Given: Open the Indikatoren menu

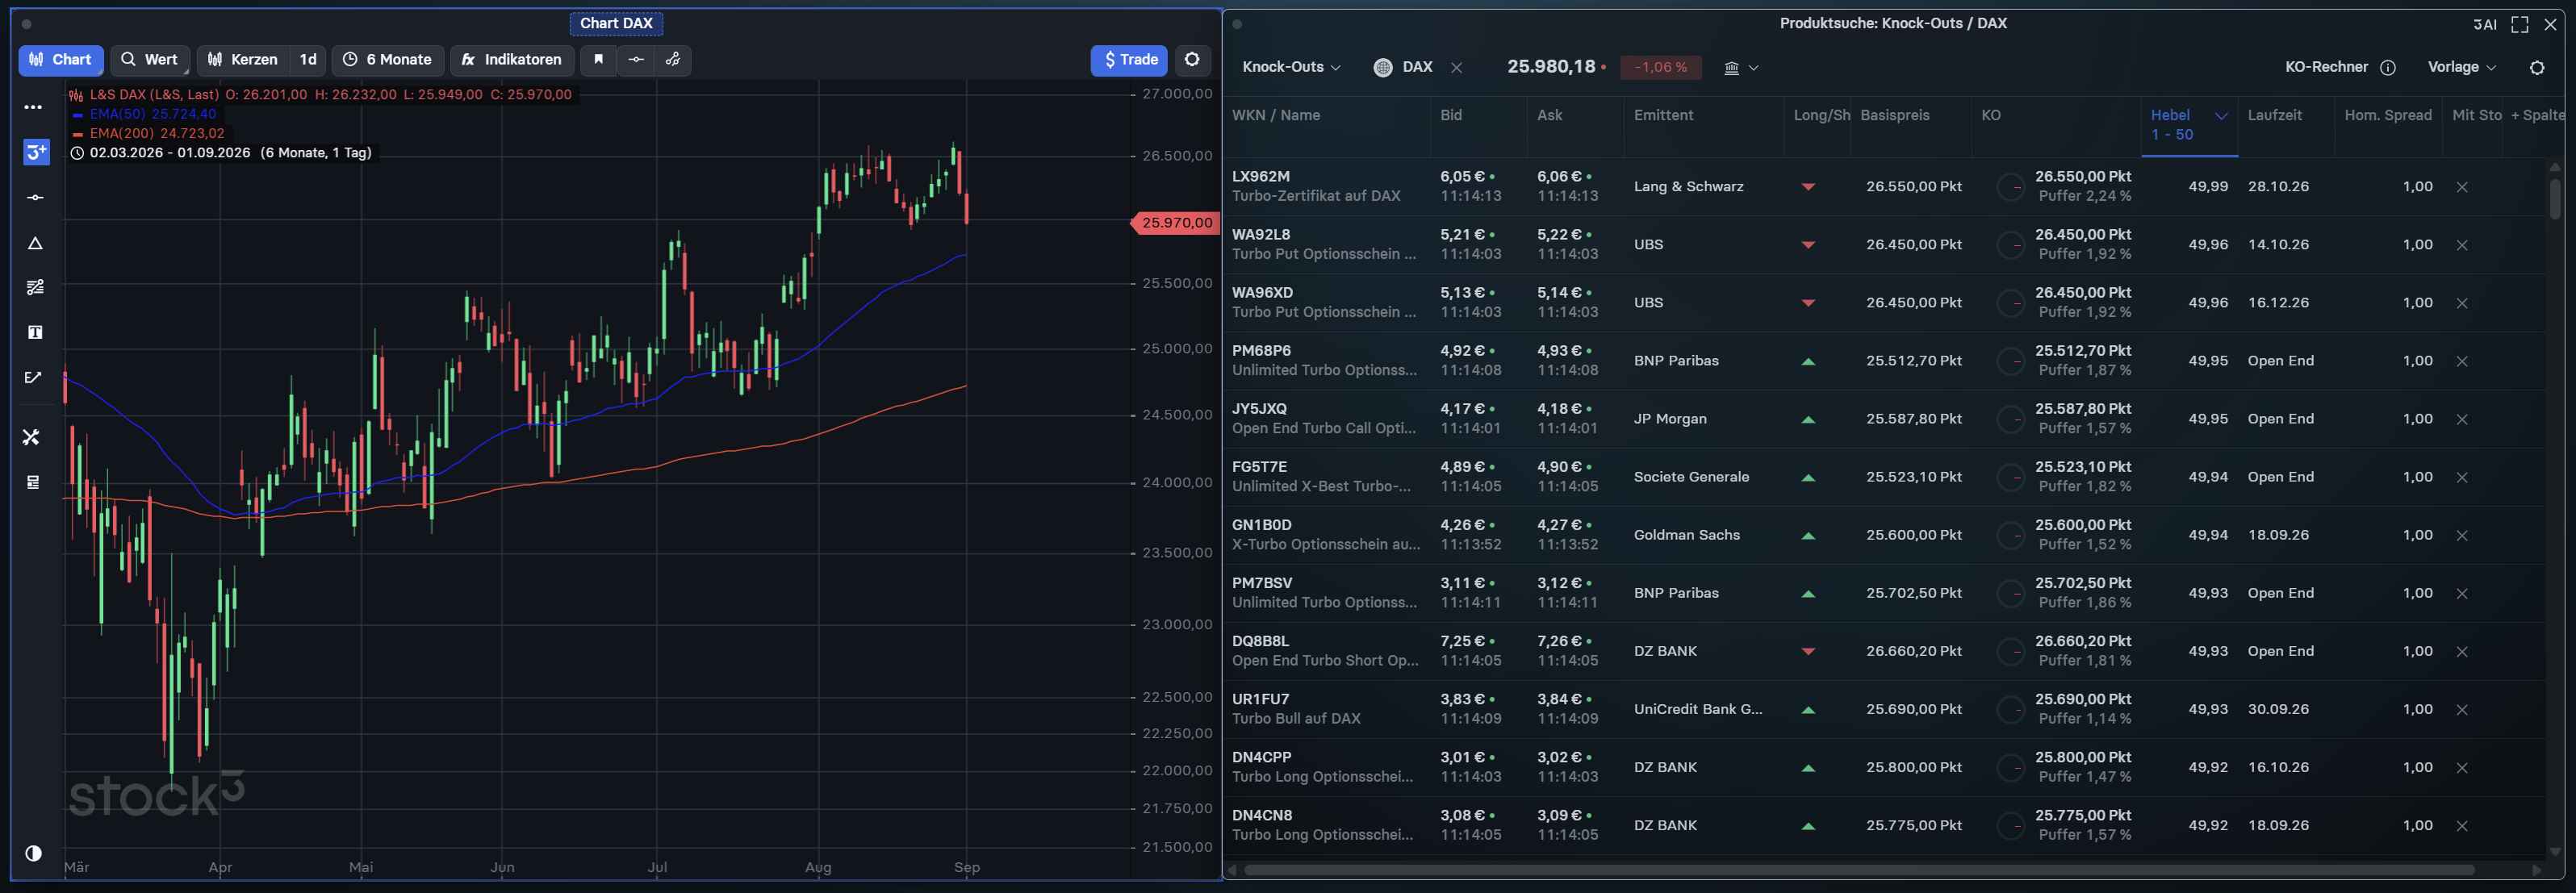Looking at the screenshot, I should (x=512, y=60).
